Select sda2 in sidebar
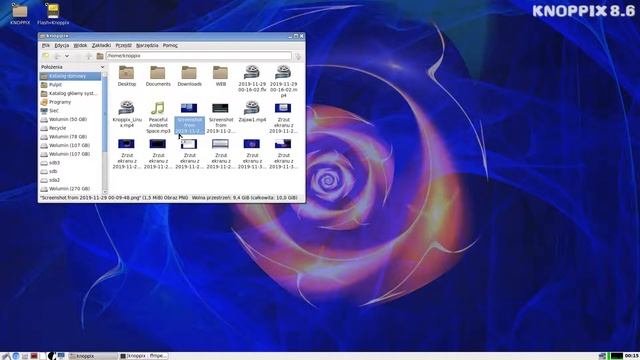 click(70, 180)
